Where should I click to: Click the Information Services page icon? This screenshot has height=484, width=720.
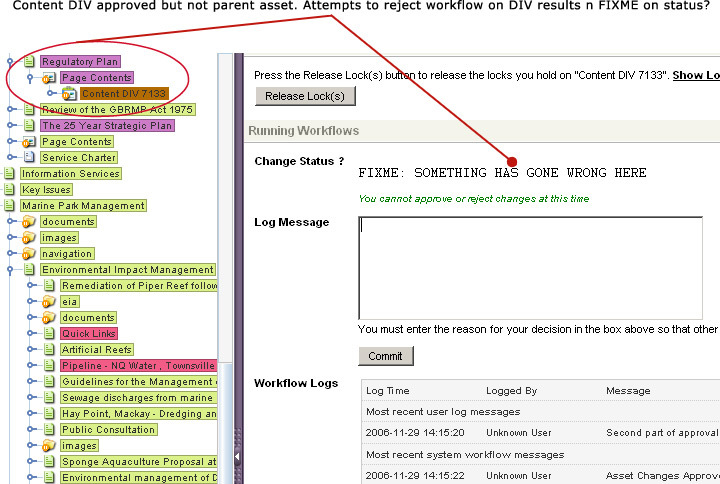pos(9,174)
